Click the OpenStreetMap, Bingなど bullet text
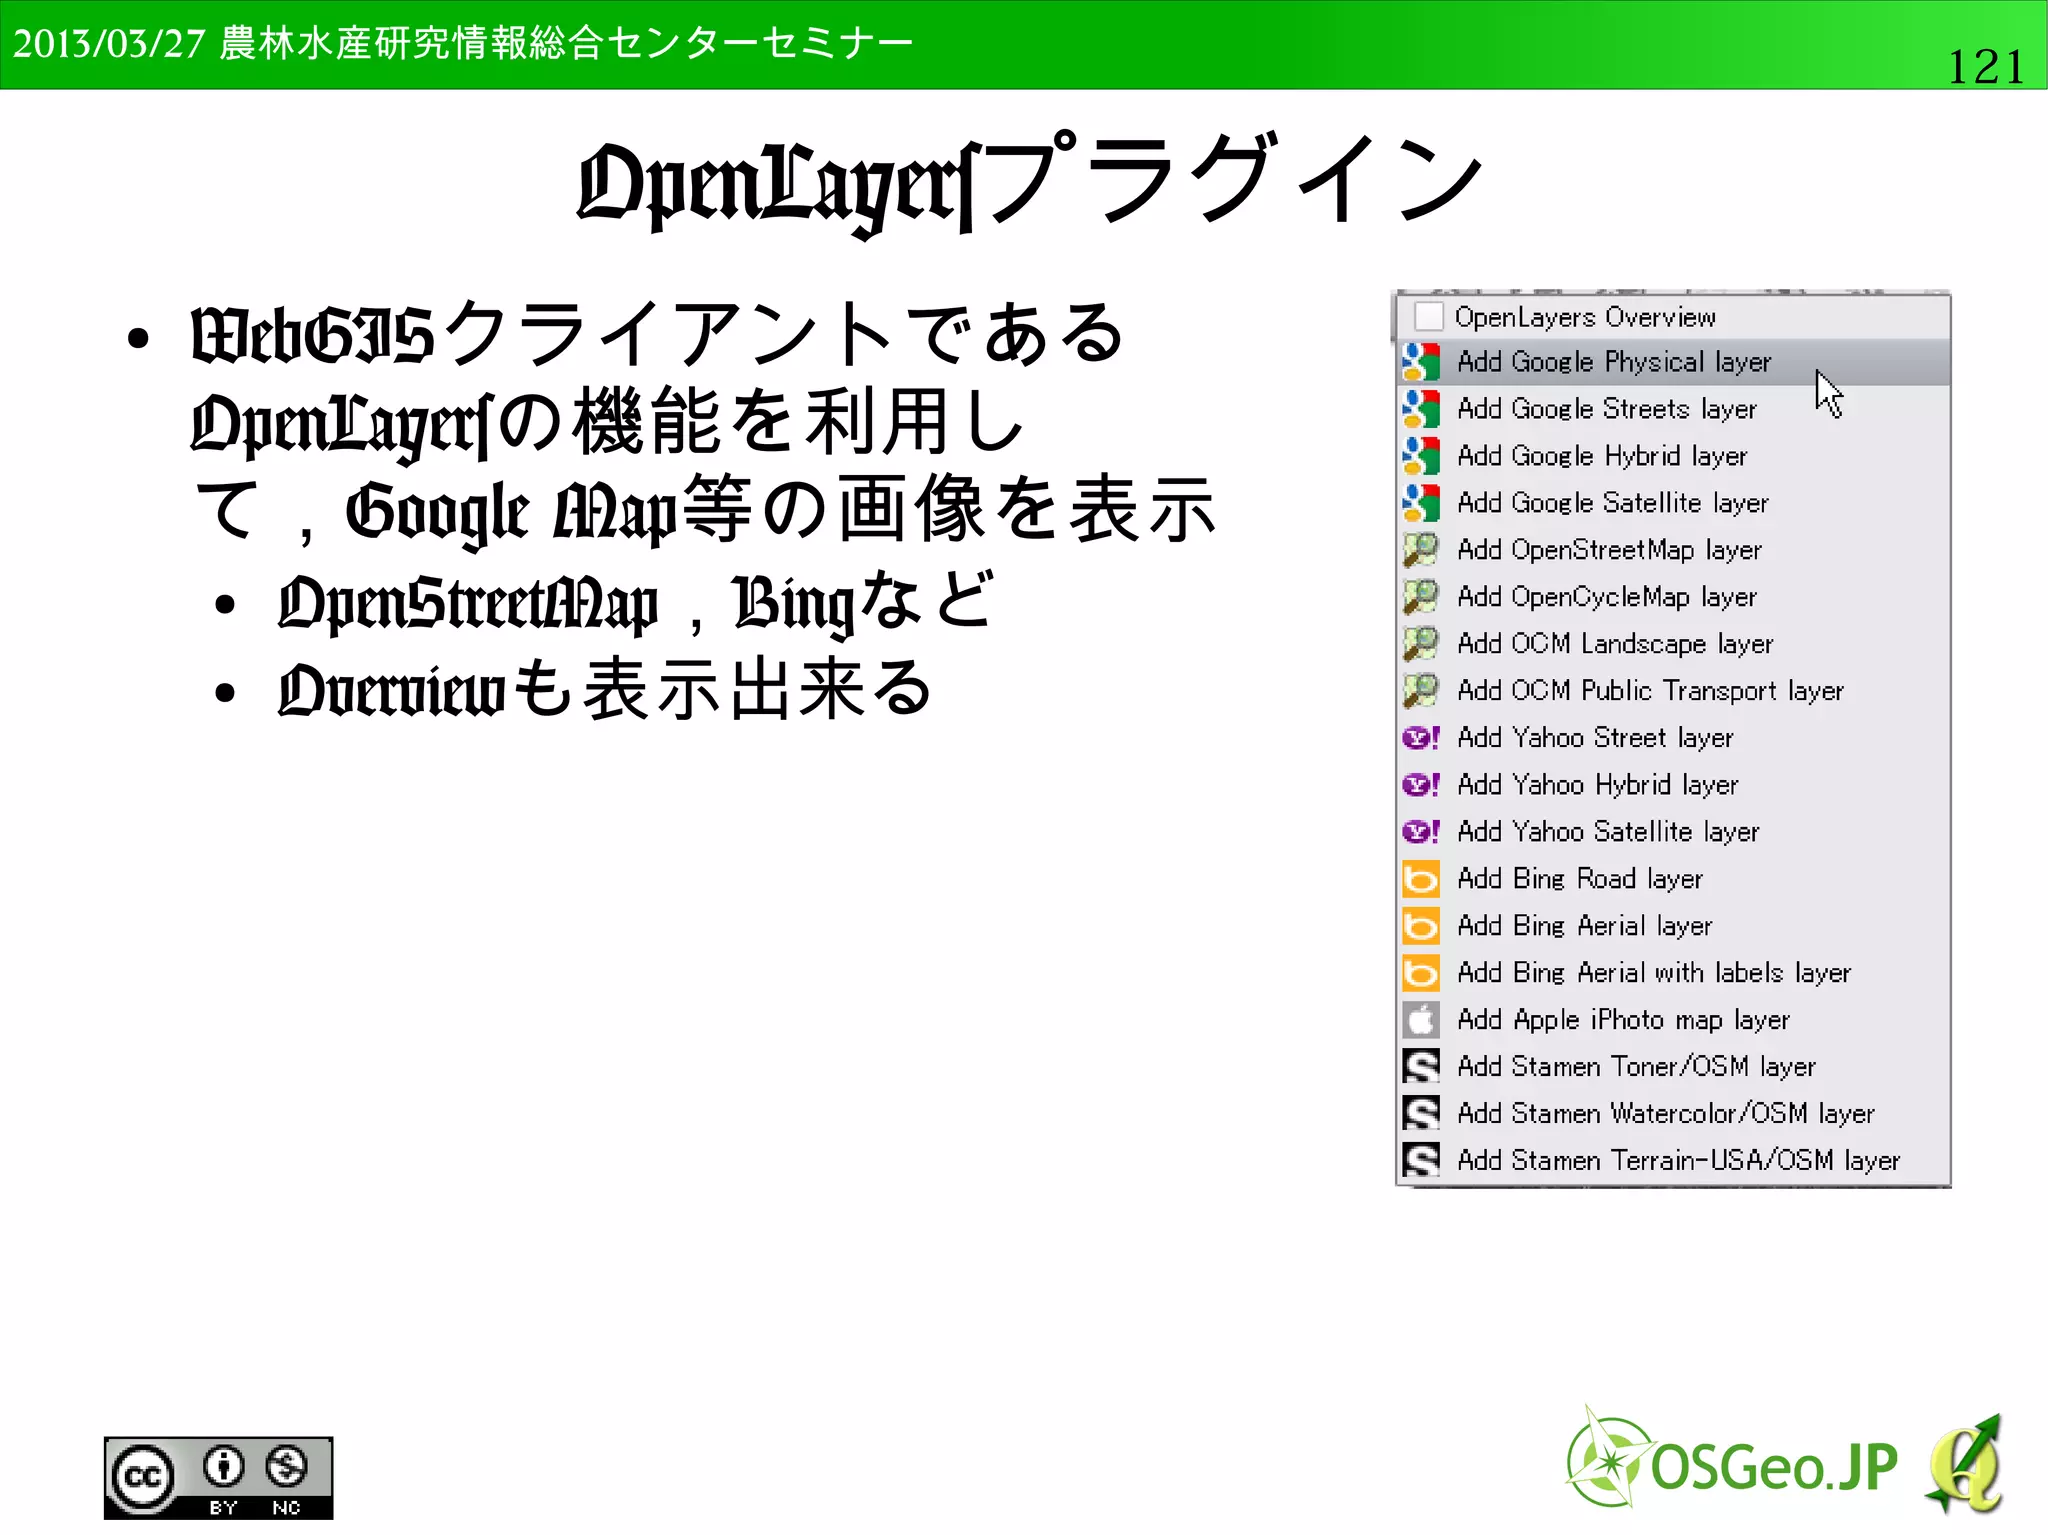The height and width of the screenshot is (1535, 2048). coord(637,602)
